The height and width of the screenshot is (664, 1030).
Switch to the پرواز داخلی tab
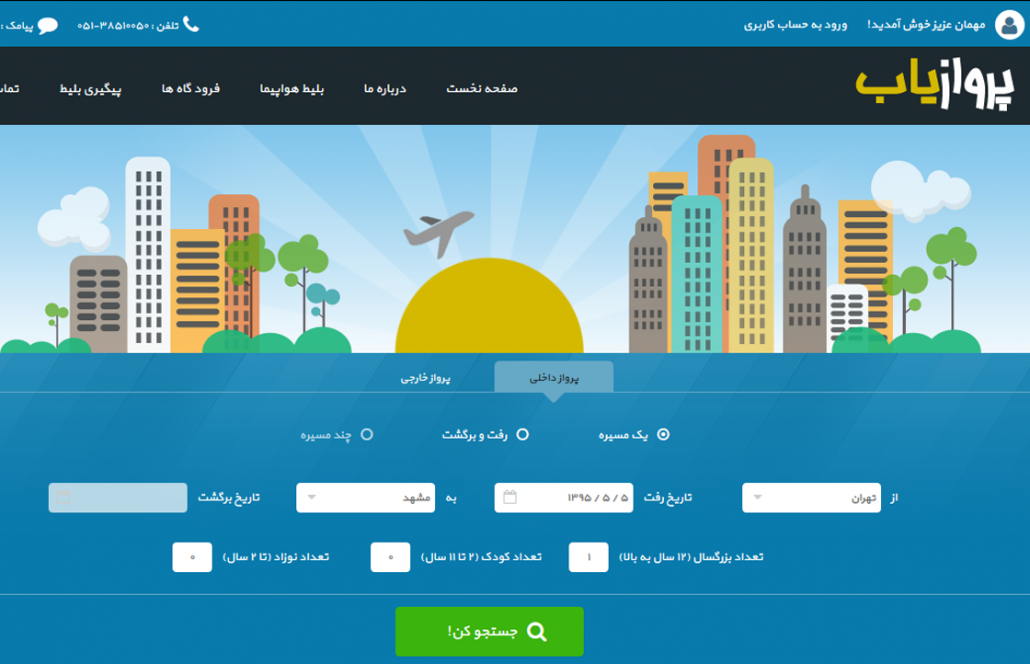point(554,379)
